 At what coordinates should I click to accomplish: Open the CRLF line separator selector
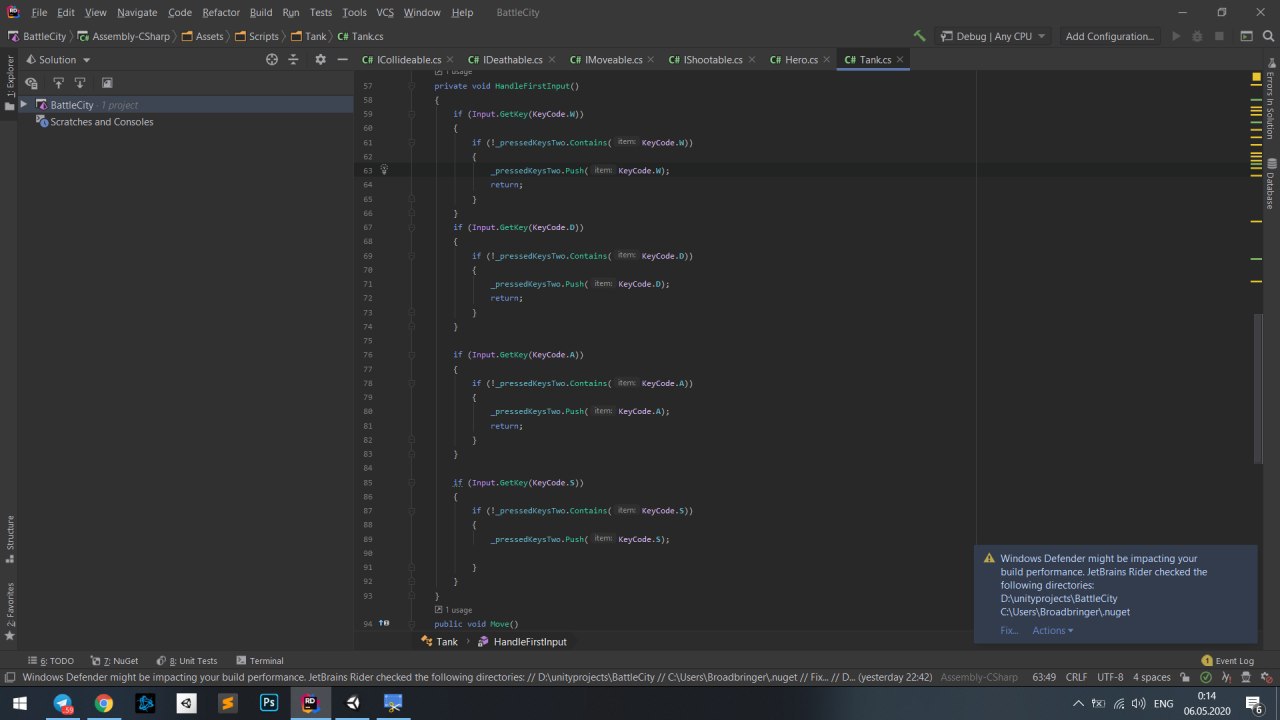(x=1076, y=677)
